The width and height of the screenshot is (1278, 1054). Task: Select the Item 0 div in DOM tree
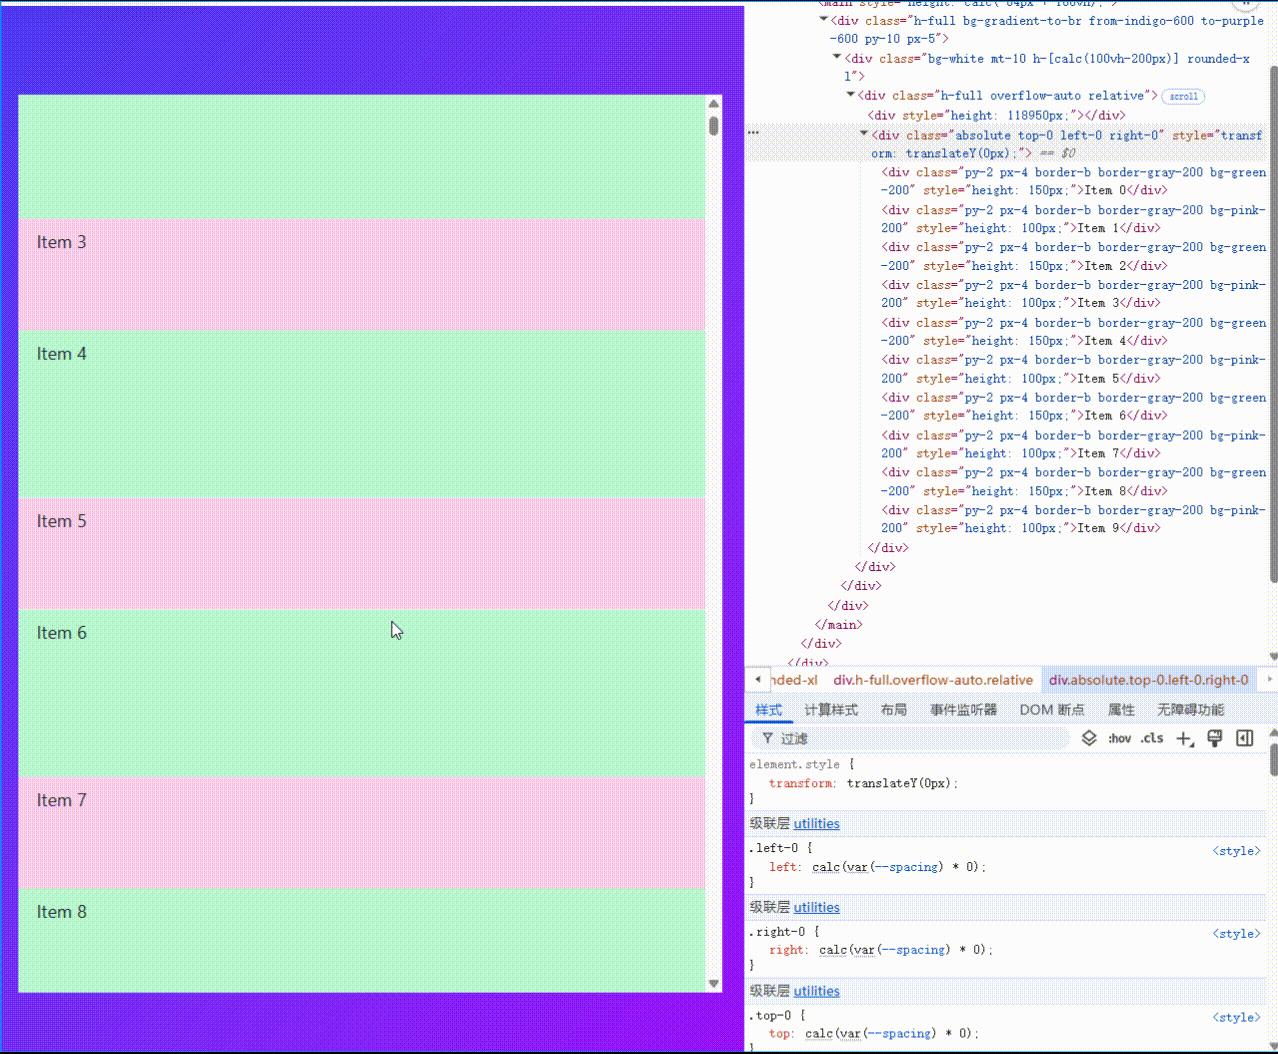[x=1073, y=181]
